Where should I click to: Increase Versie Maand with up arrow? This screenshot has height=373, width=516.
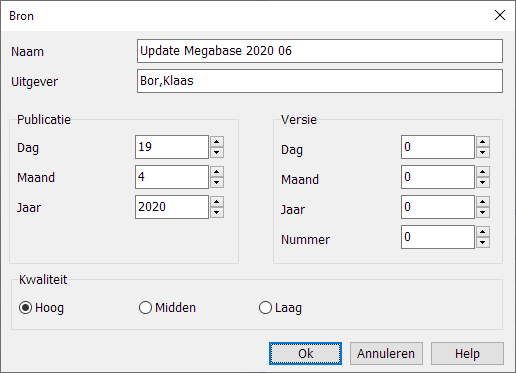[483, 172]
